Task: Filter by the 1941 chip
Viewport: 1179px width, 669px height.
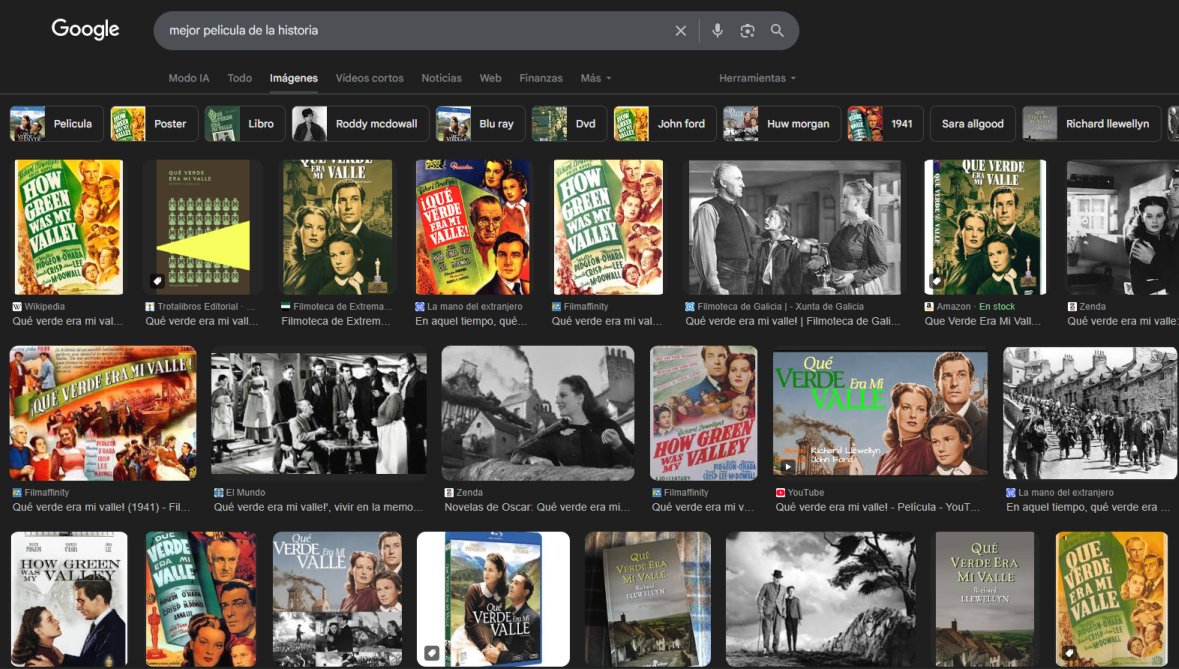Action: (x=886, y=124)
